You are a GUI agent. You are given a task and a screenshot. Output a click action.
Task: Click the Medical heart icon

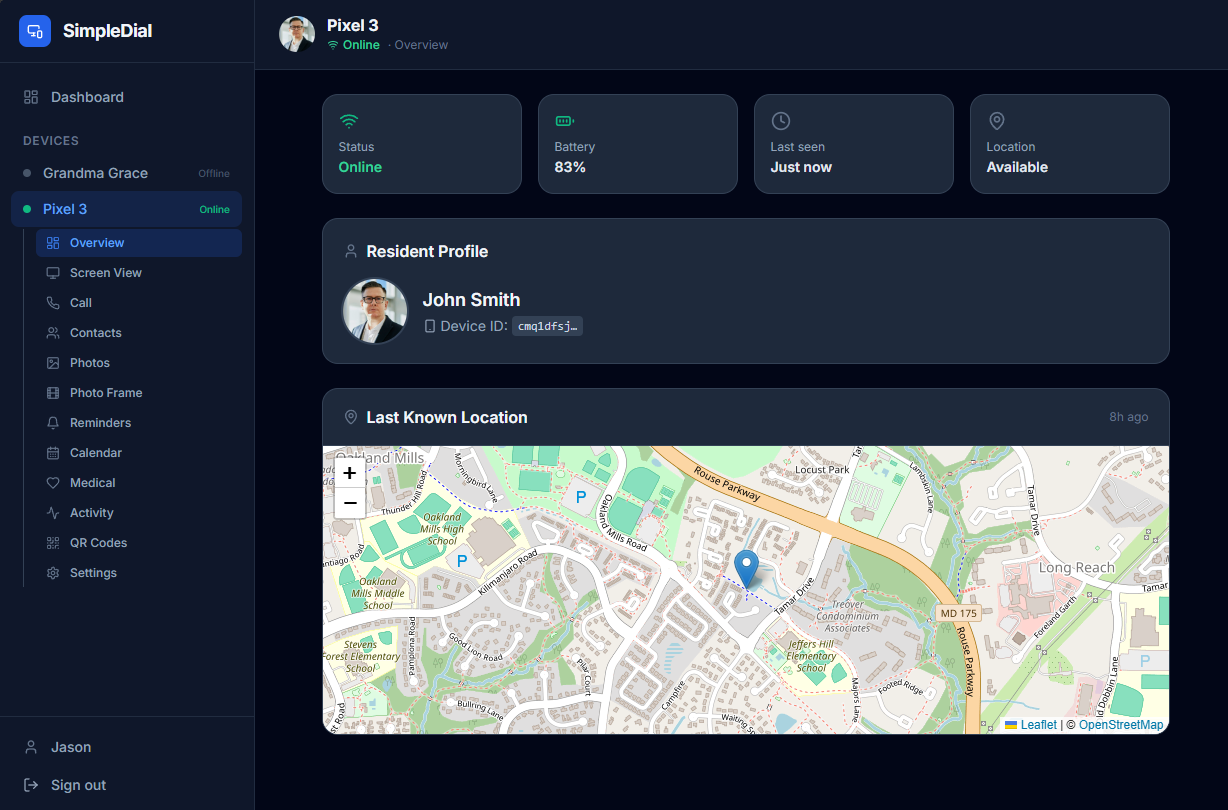tap(53, 483)
